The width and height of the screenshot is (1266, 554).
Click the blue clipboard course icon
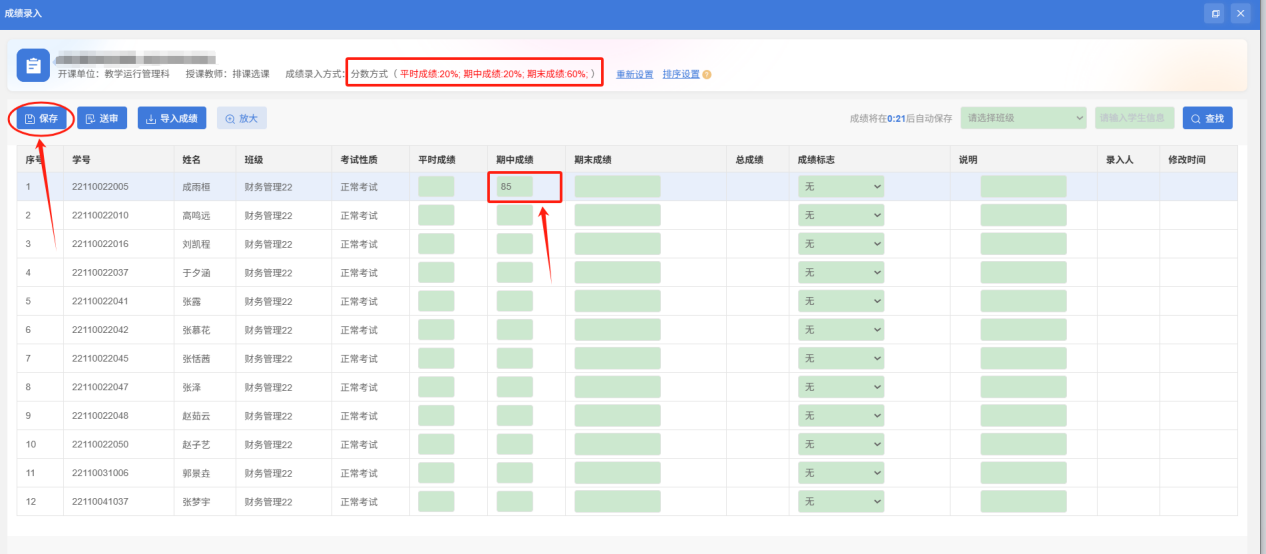33,66
